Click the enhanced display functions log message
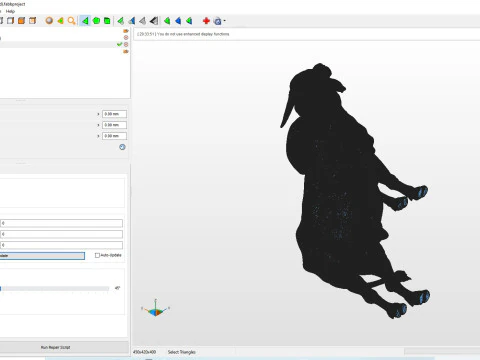Viewport: 480px width, 360px height. [183, 34]
